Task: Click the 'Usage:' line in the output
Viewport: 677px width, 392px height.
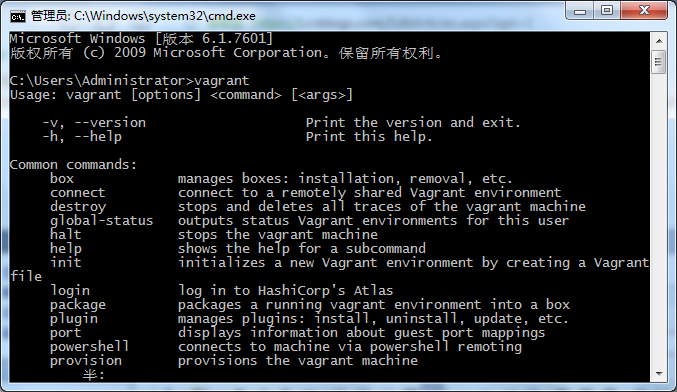Action: click(x=181, y=95)
